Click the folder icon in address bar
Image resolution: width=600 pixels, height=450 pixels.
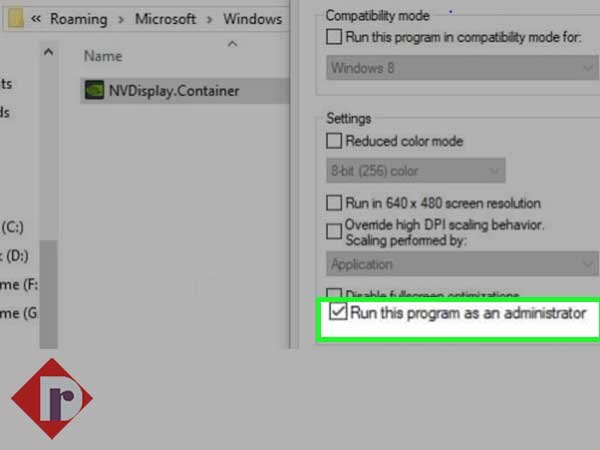pyautogui.click(x=15, y=18)
